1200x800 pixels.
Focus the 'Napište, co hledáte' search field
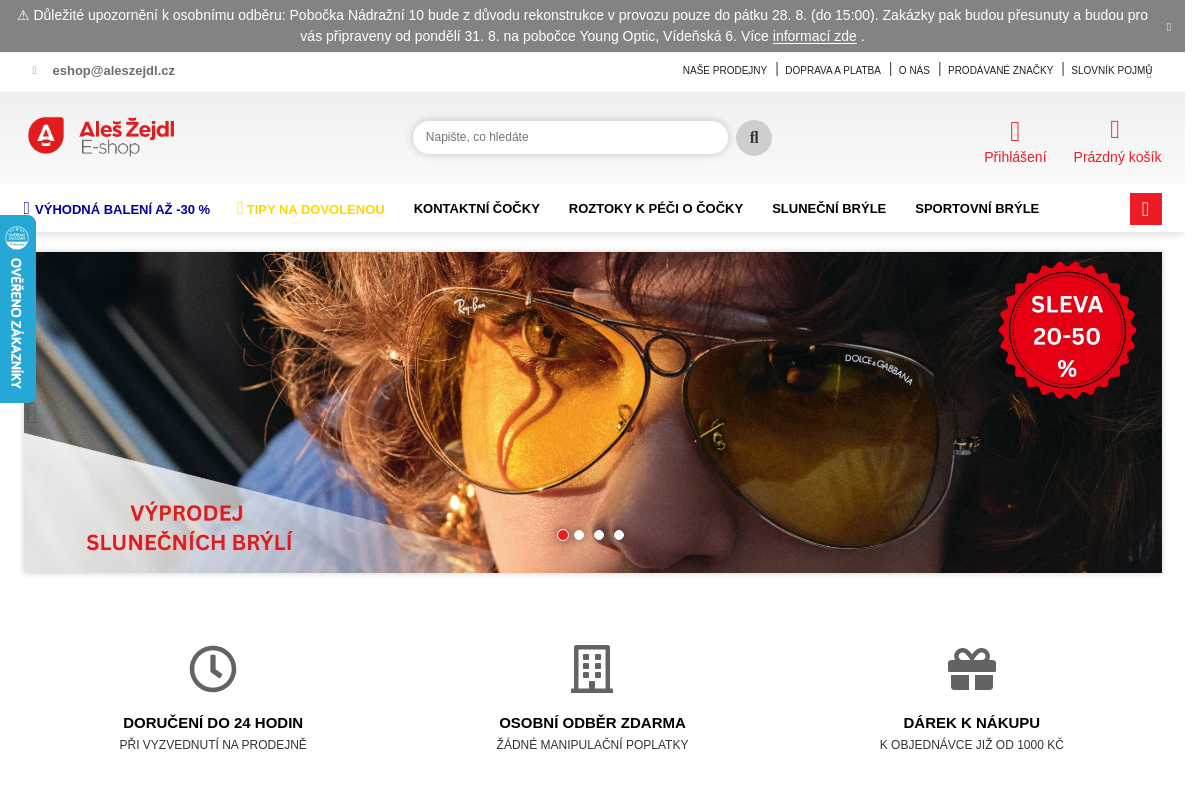pyautogui.click(x=570, y=137)
